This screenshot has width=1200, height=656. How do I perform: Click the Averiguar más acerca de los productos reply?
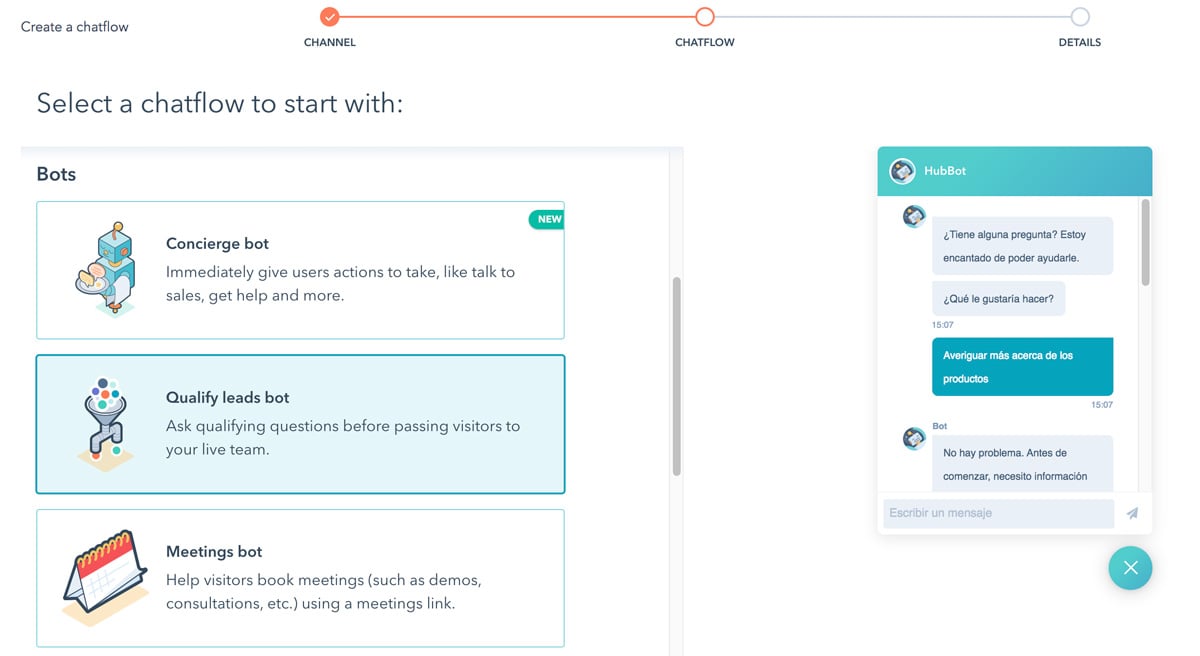[1022, 367]
